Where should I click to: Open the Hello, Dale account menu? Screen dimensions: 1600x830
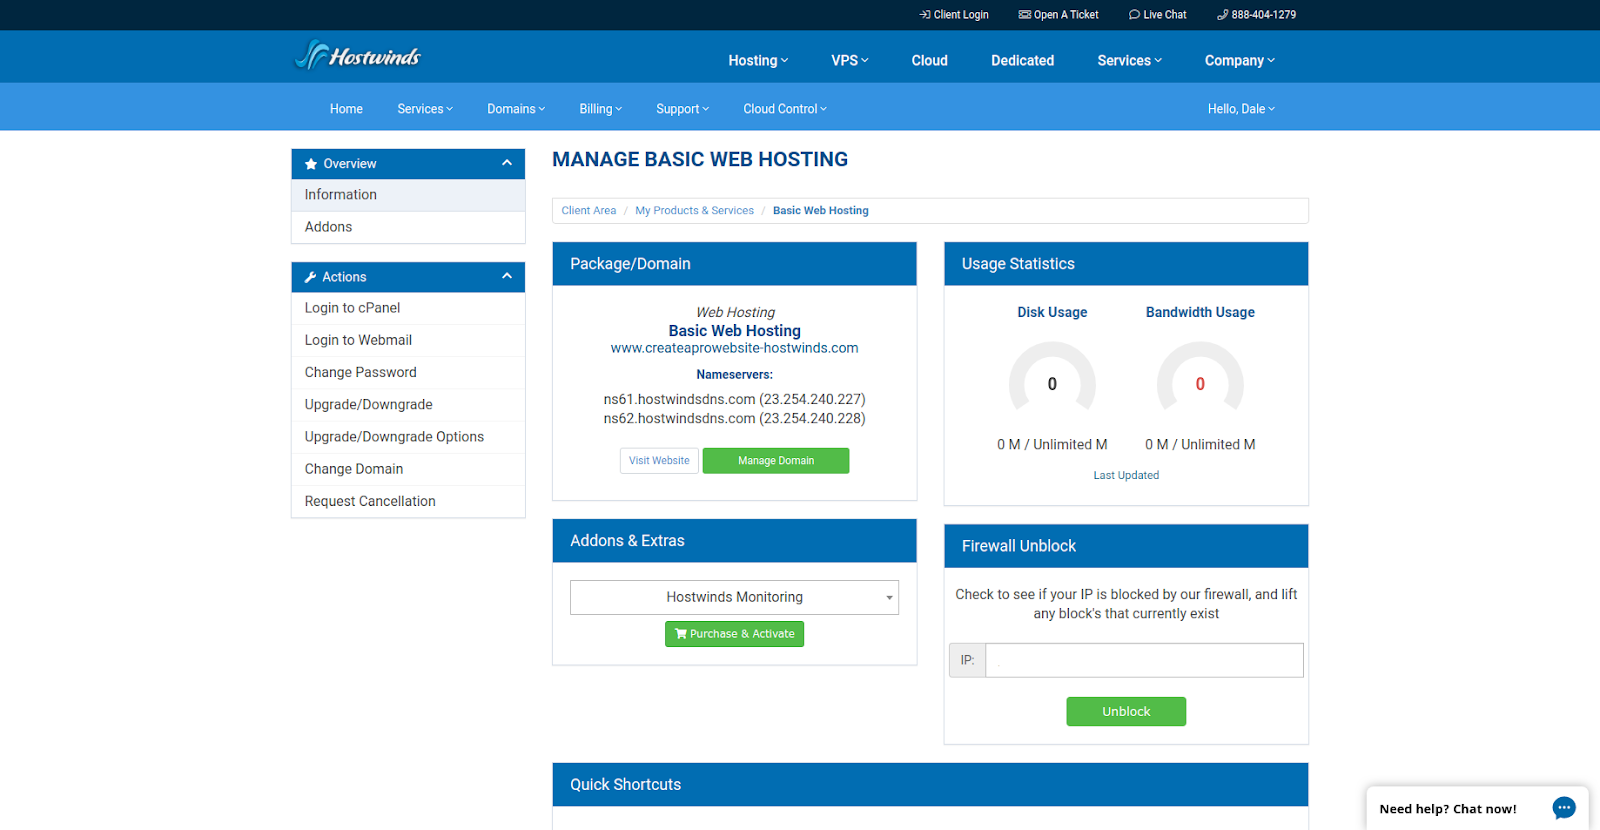tap(1241, 109)
